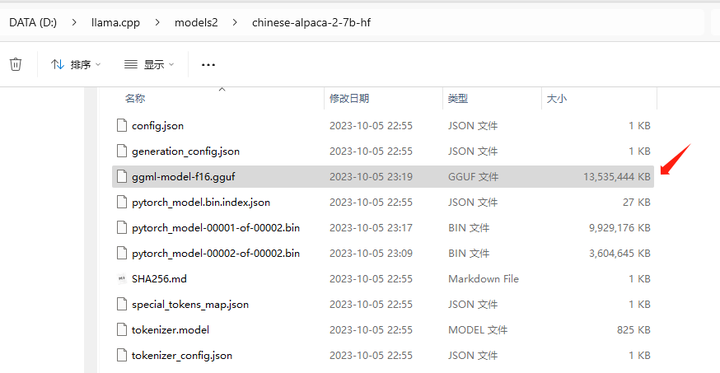Sort by 大小 column header
720x373 pixels.
pyautogui.click(x=556, y=98)
